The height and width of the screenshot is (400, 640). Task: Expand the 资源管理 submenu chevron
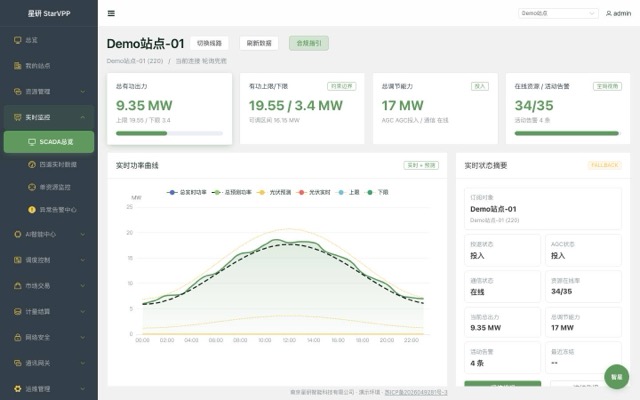click(83, 91)
